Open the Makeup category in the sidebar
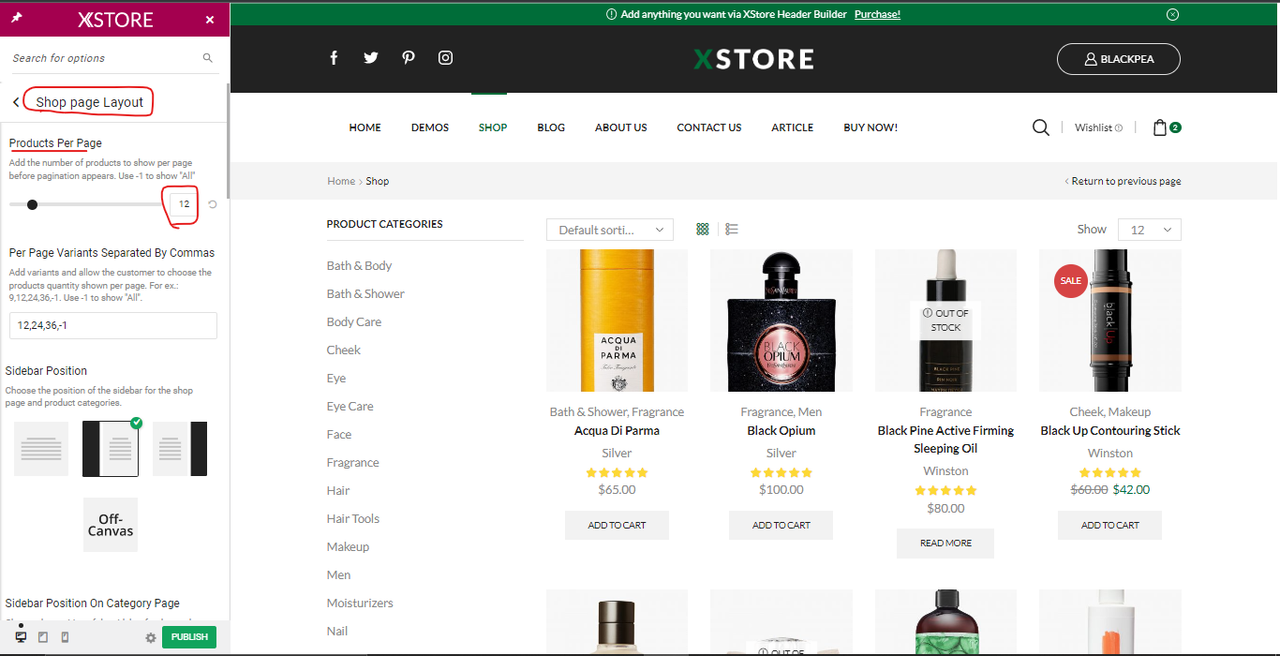 coord(348,546)
